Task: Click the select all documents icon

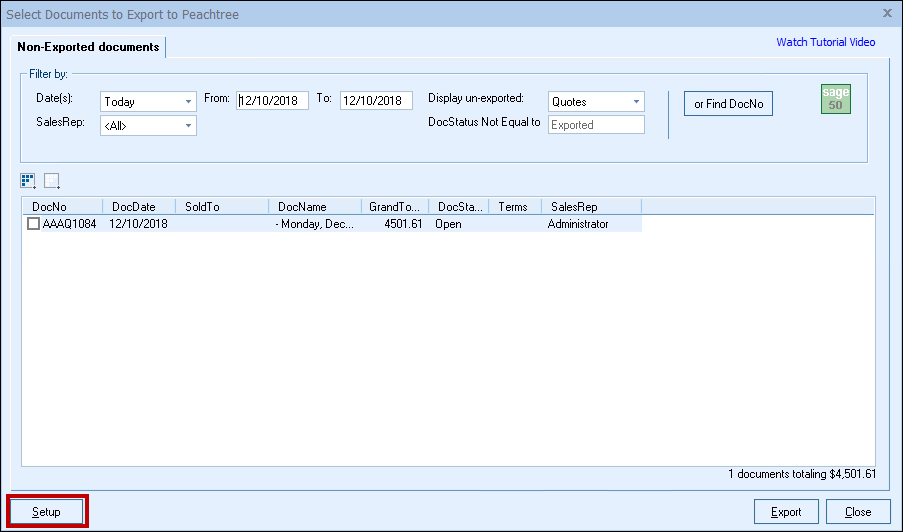Action: pos(28,181)
